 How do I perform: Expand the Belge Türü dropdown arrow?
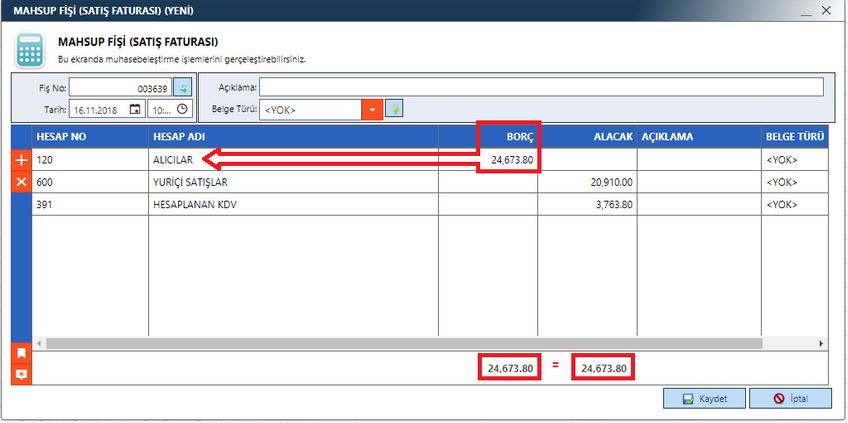372,109
